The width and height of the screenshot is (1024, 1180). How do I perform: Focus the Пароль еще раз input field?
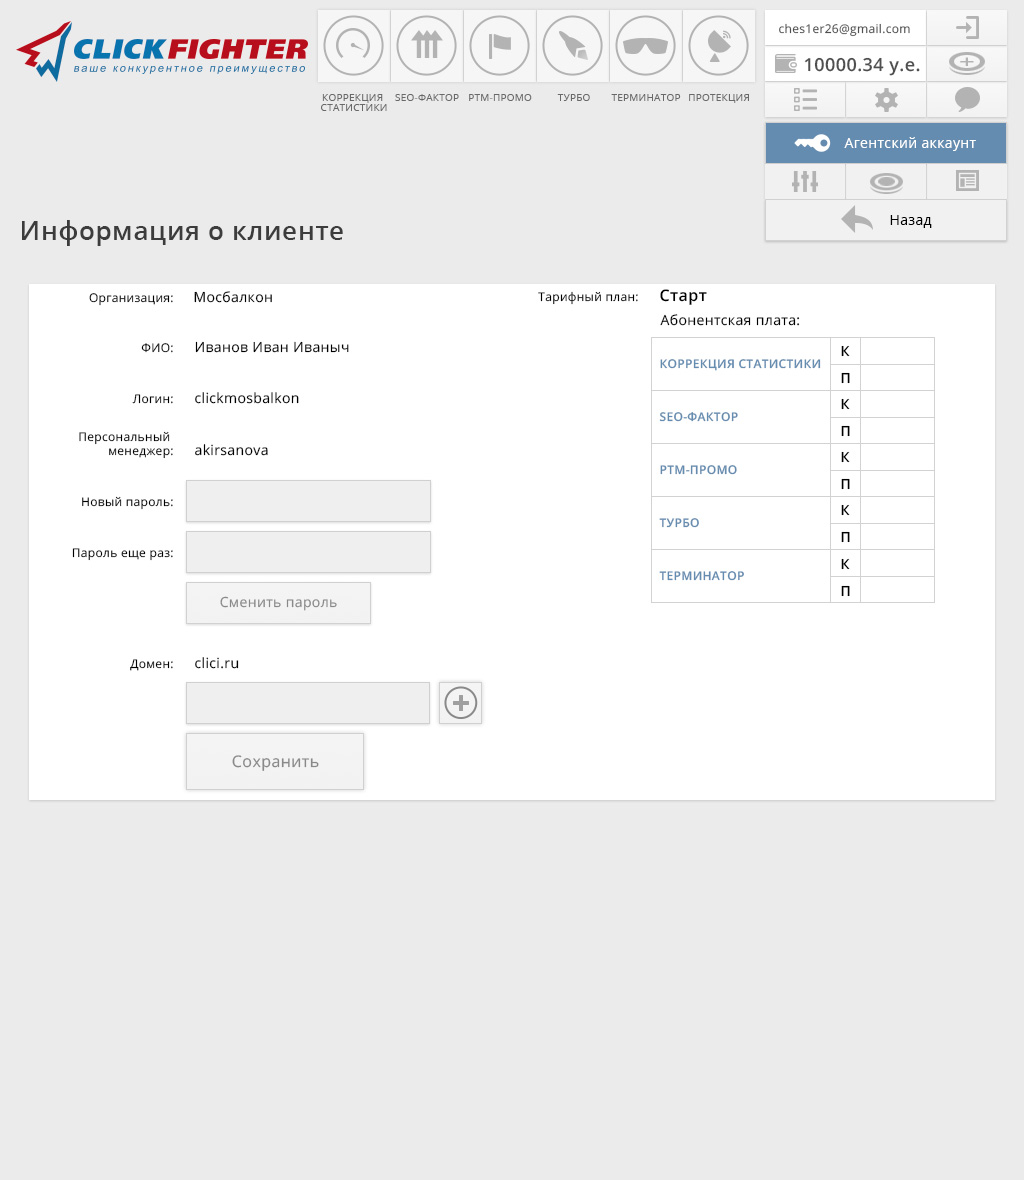(308, 552)
